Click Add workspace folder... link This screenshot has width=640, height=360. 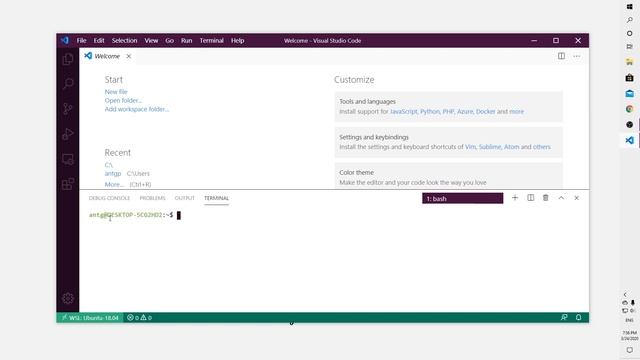tap(137, 109)
